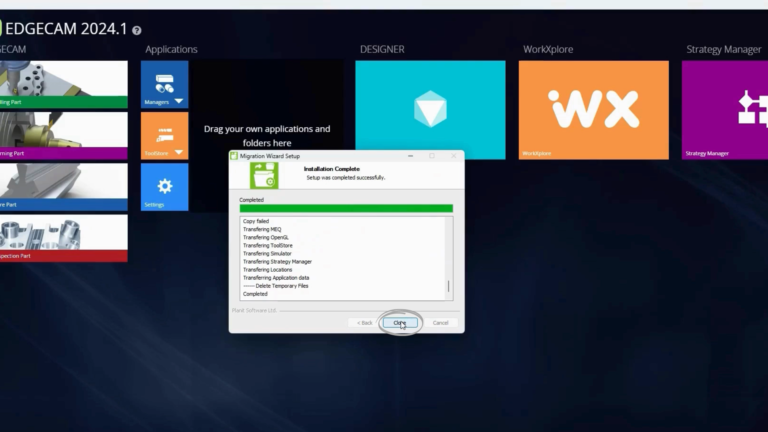This screenshot has width=768, height=432.
Task: Click the EDGECAM help question mark icon
Action: (136, 31)
